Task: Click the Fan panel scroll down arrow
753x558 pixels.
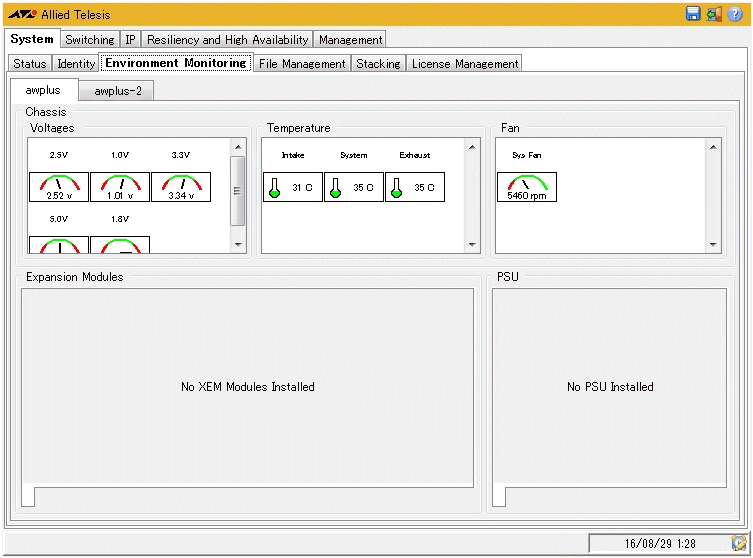Action: pos(713,244)
